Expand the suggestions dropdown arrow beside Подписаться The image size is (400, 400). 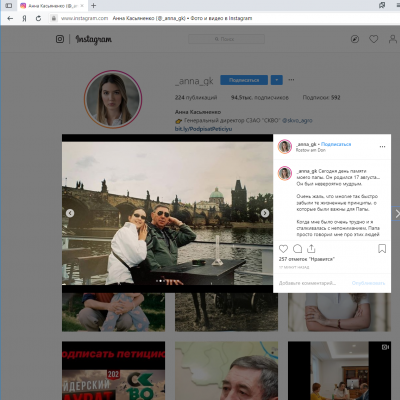point(277,80)
